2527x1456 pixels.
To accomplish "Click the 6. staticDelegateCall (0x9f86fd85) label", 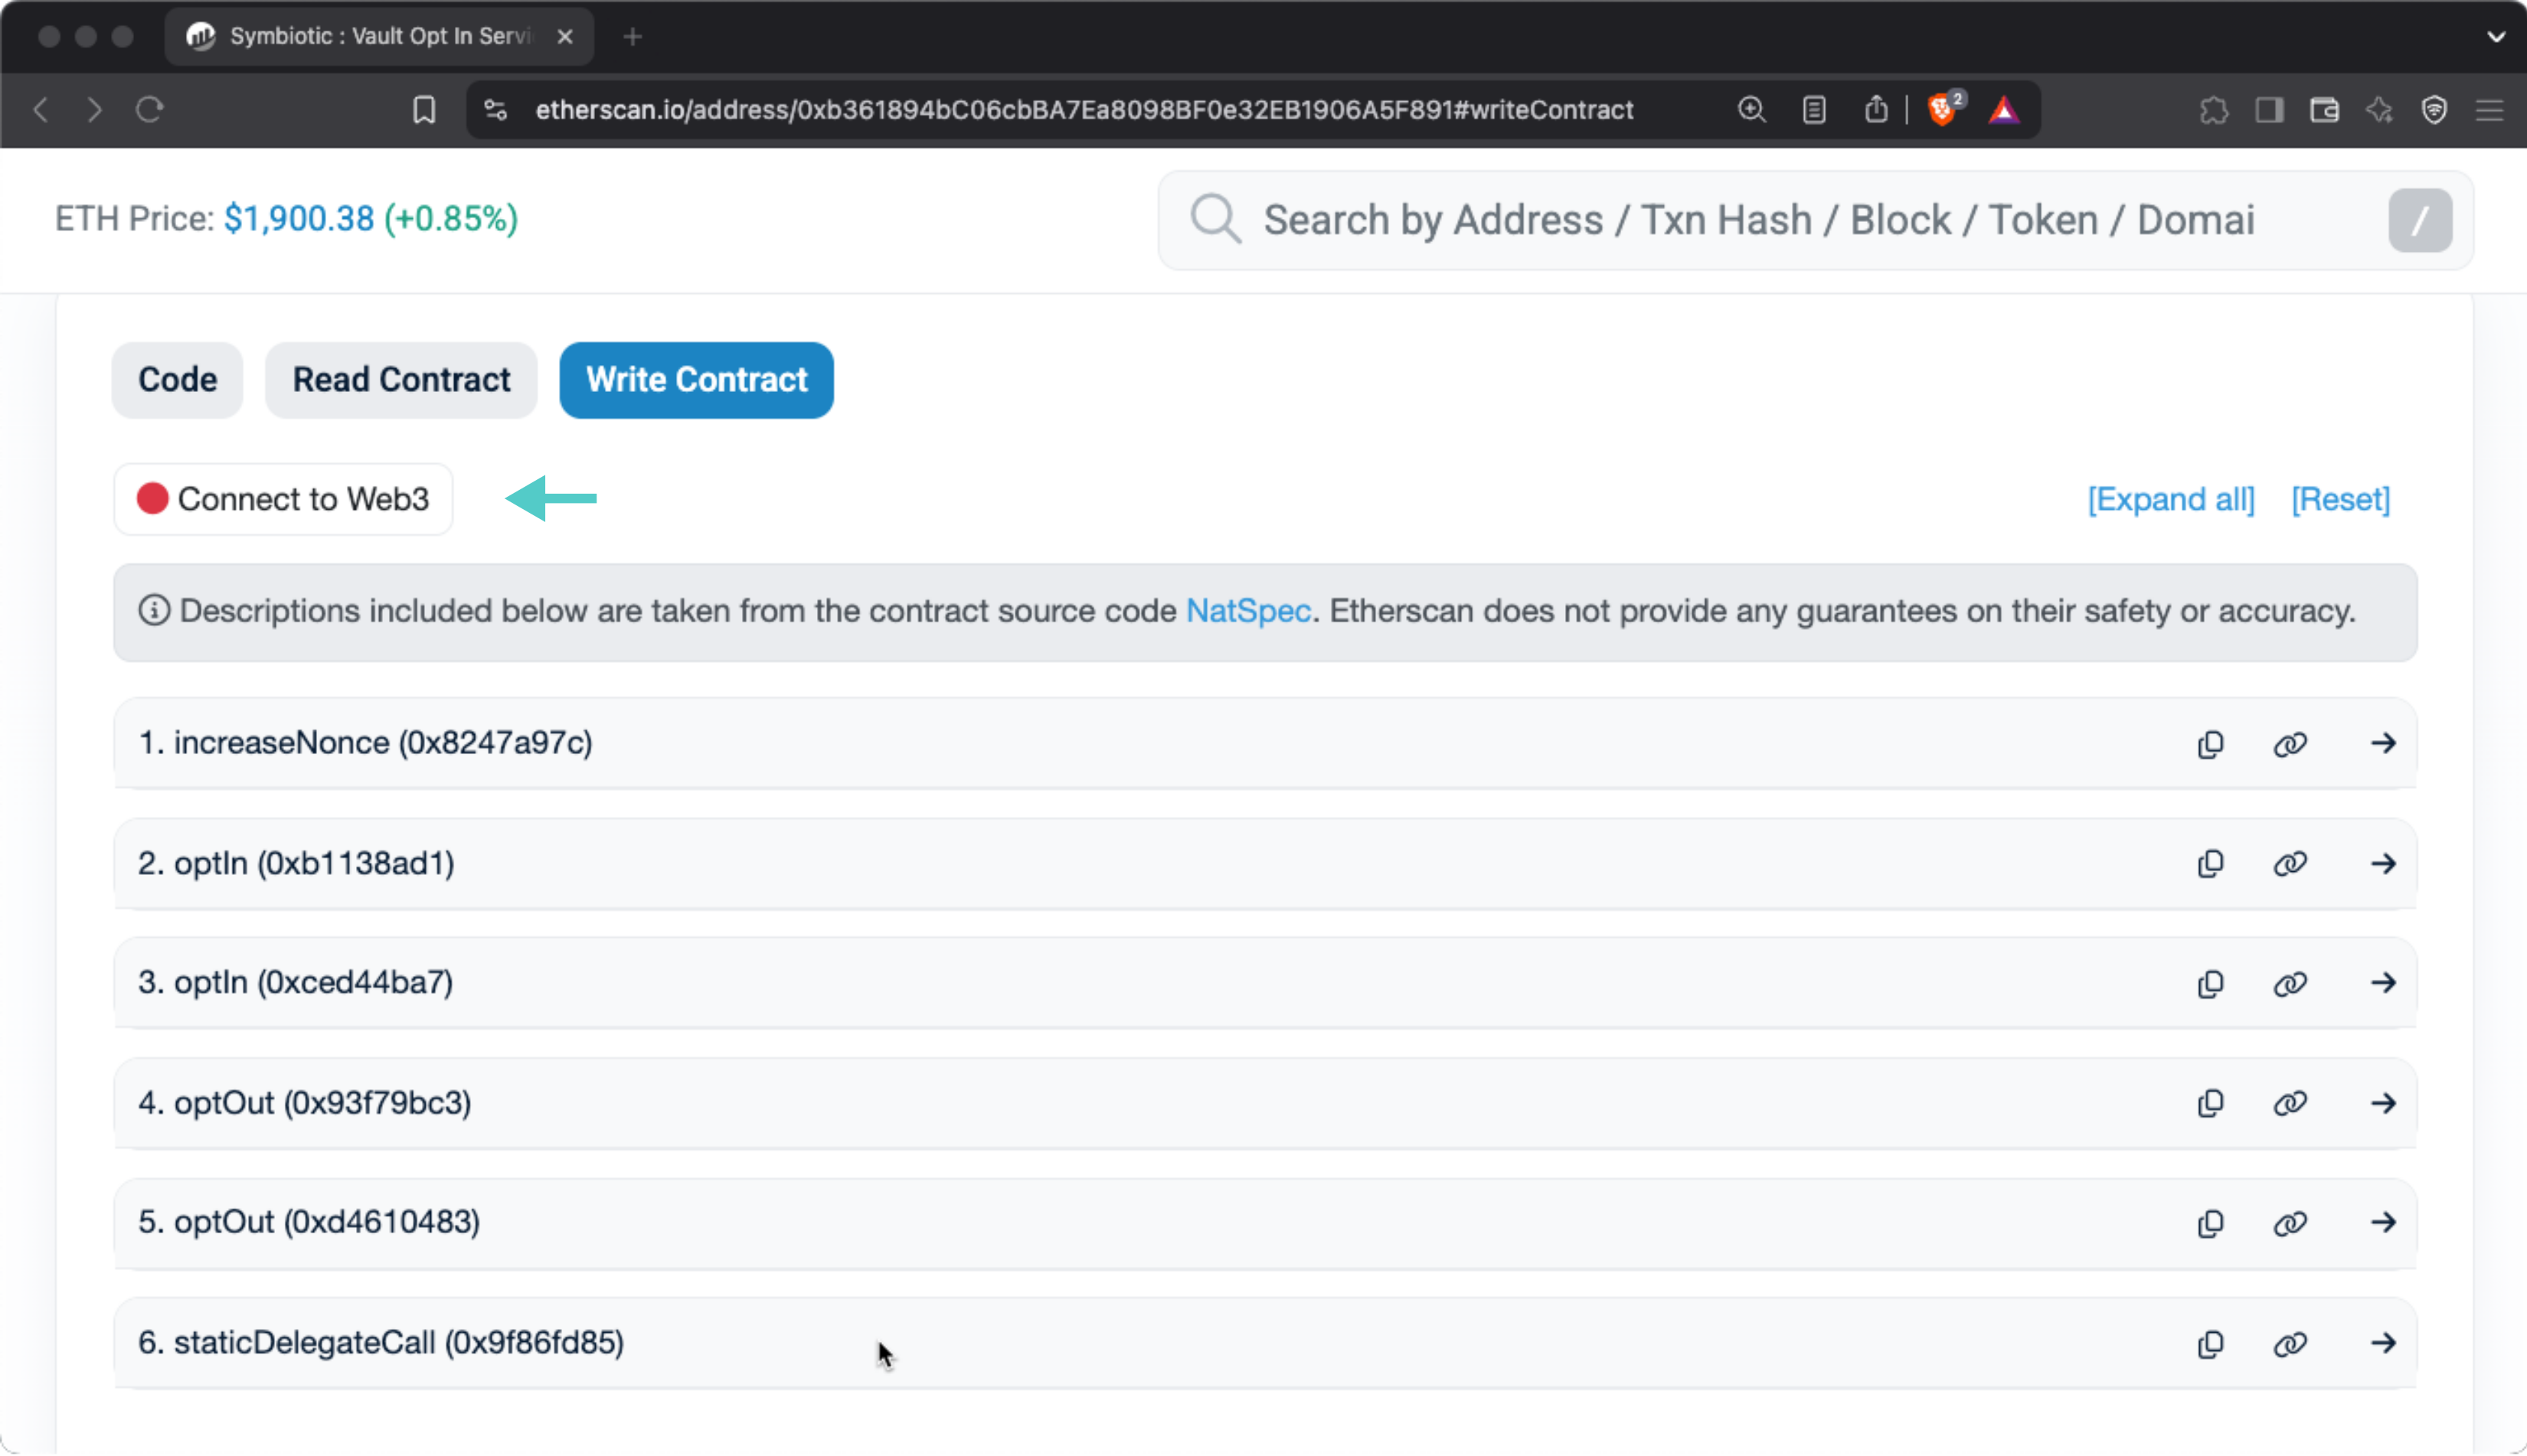I will (381, 1343).
